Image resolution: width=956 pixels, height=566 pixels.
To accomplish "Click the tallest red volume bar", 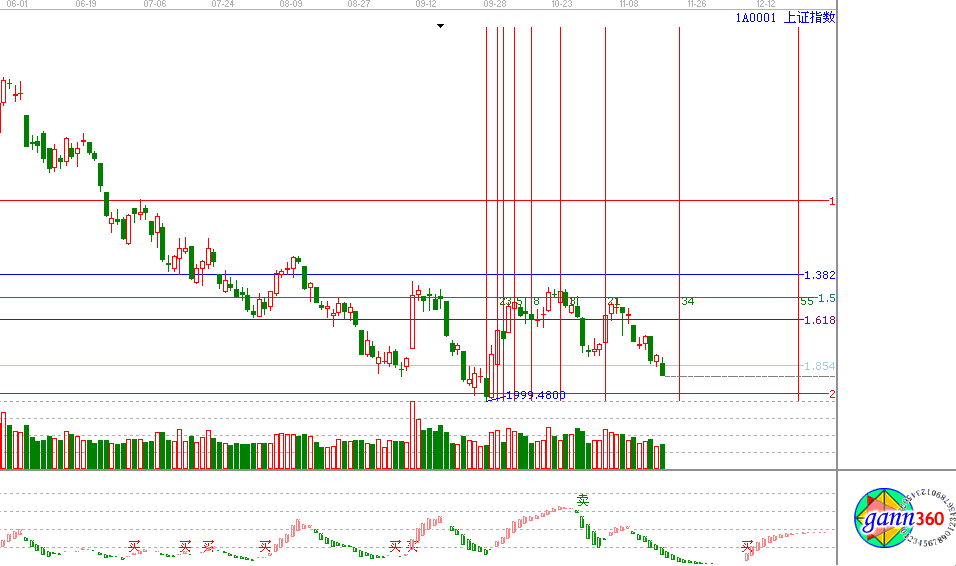I will 412,435.
